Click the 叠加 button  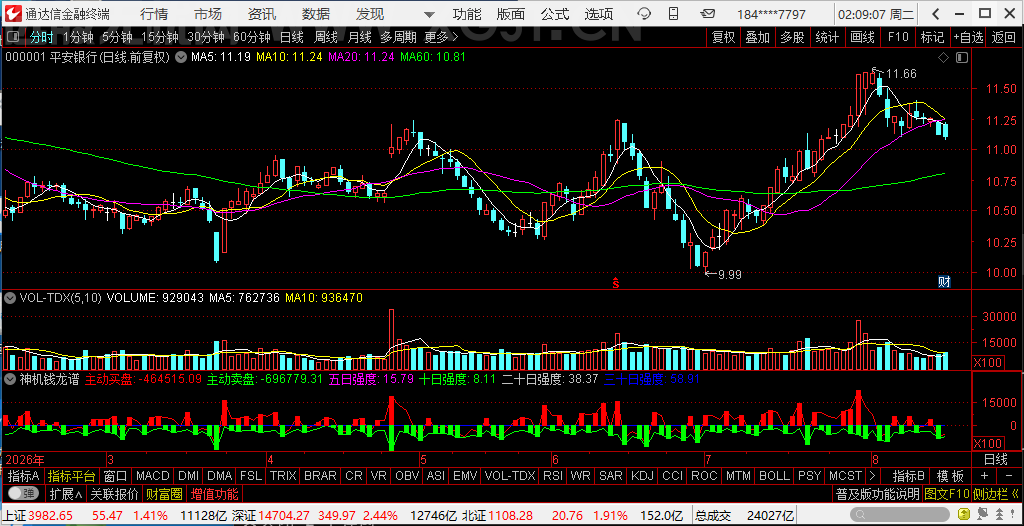758,38
